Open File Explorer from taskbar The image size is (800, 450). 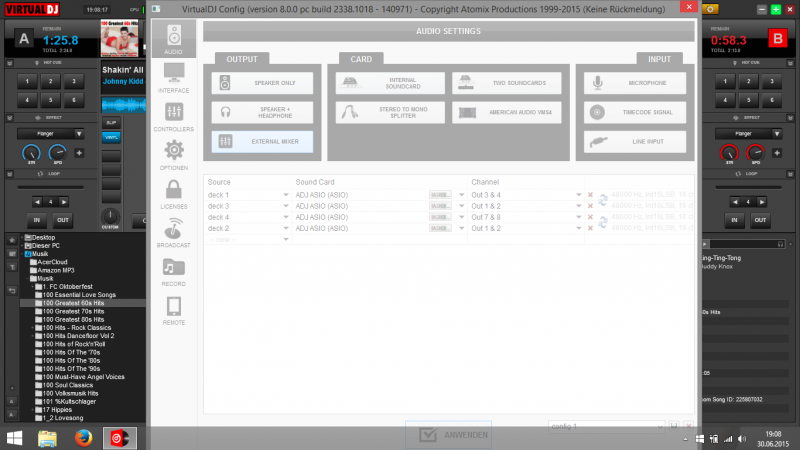pyautogui.click(x=47, y=438)
